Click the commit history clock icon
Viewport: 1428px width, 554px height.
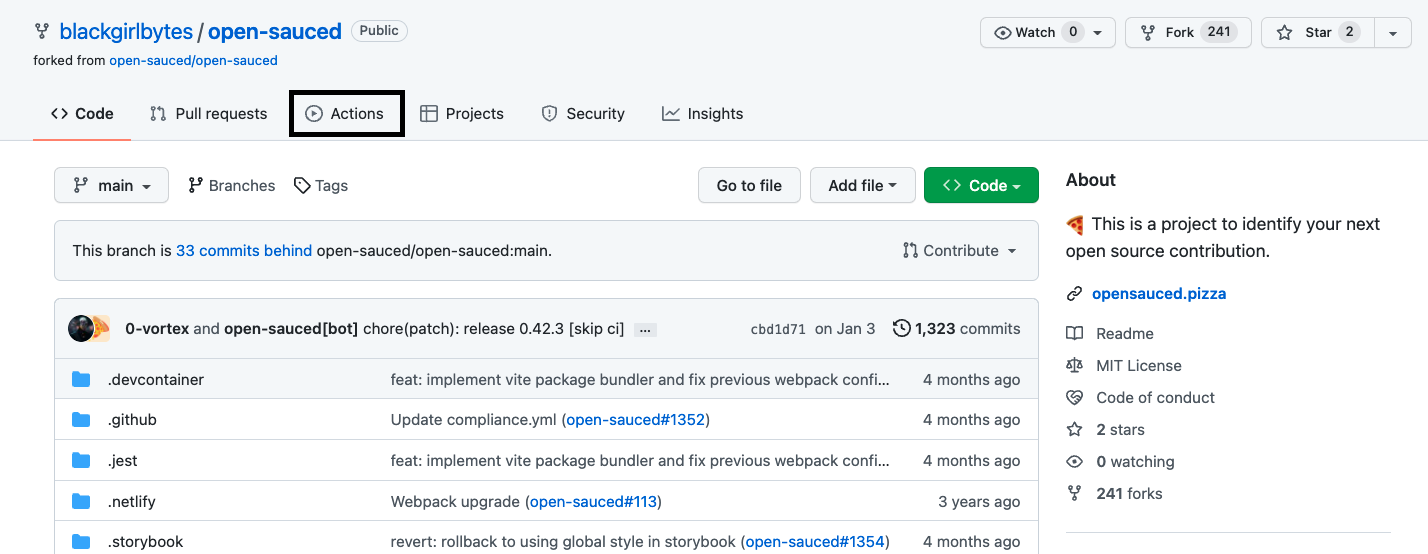click(x=901, y=328)
